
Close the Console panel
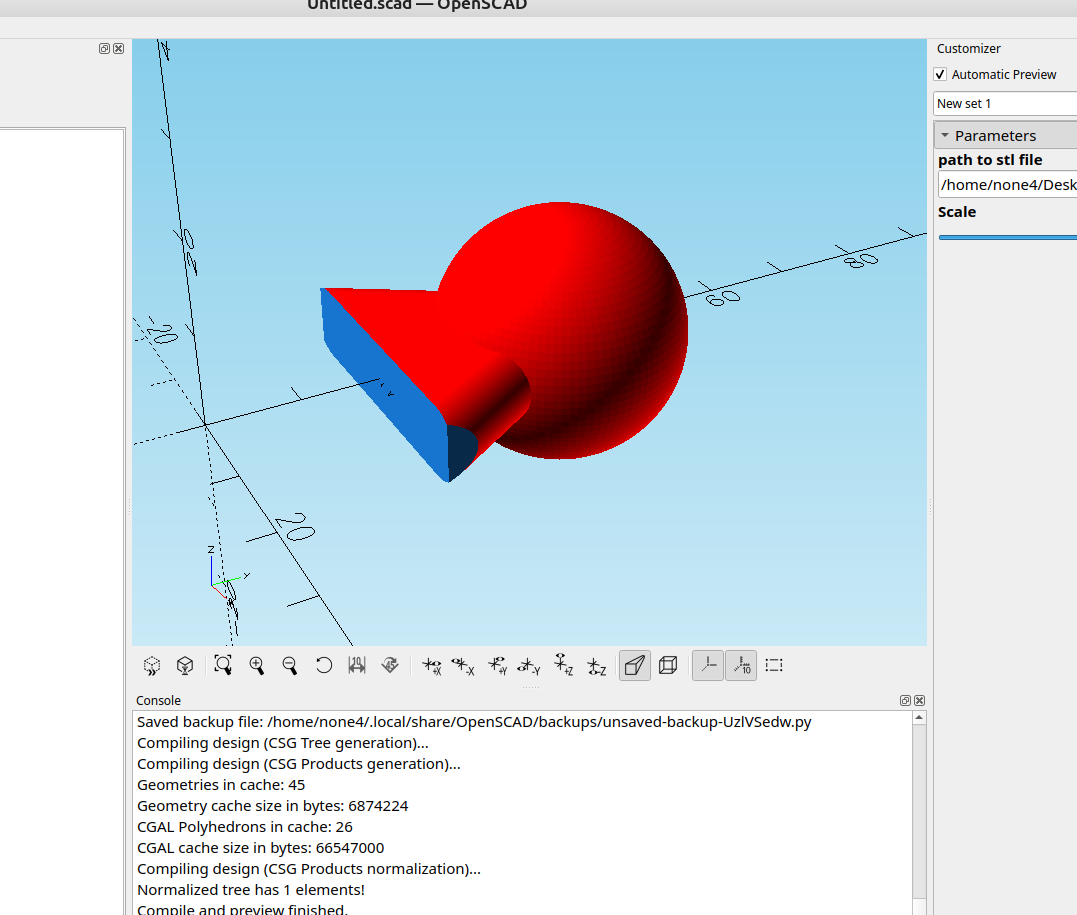click(x=919, y=701)
